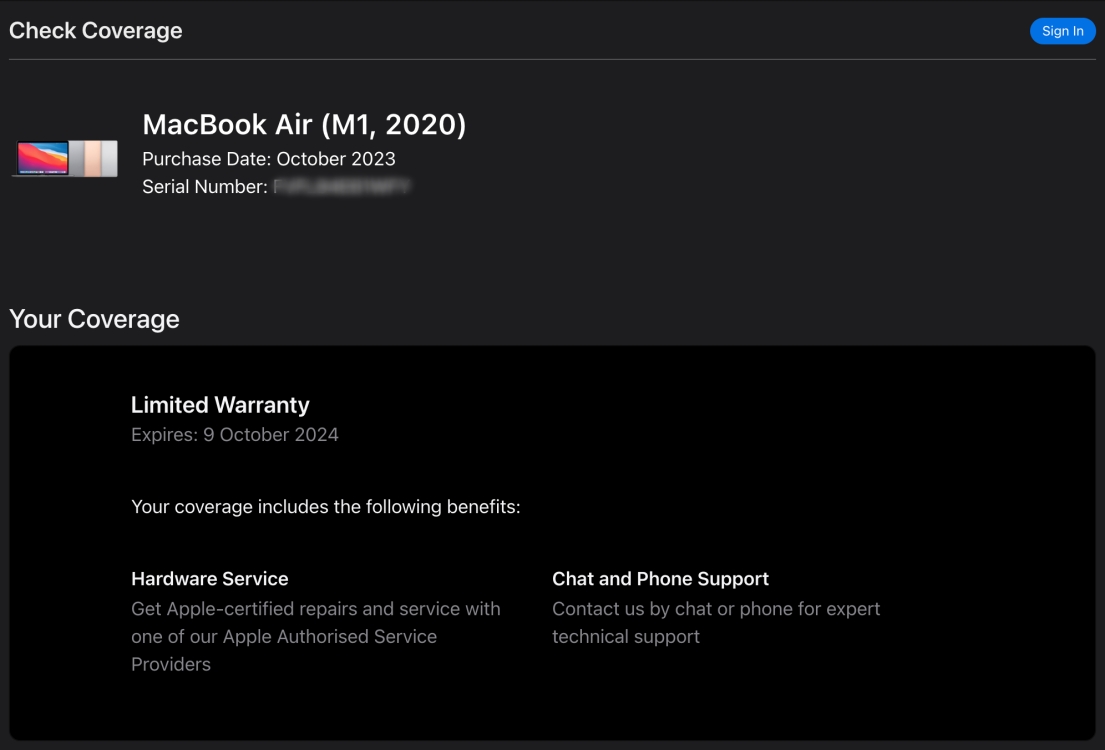Select the Limited Warranty heading

[220, 405]
